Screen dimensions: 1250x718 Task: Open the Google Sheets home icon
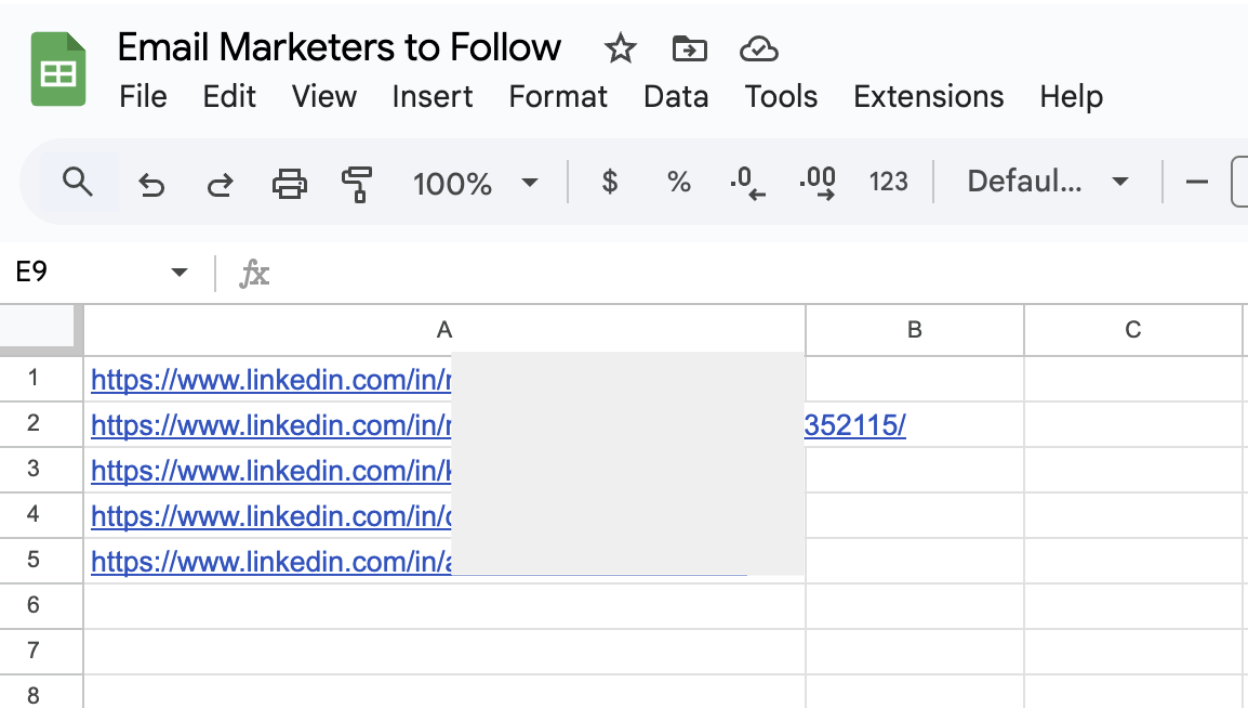click(x=58, y=69)
